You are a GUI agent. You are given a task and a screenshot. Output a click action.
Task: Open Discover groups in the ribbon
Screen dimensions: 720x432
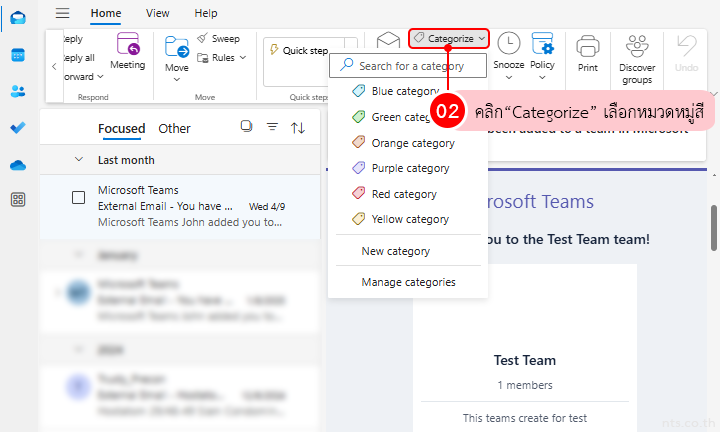pos(637,58)
